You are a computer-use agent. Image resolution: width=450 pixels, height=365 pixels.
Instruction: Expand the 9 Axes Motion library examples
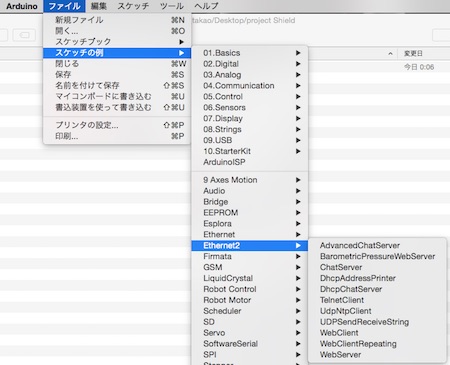tap(250, 180)
